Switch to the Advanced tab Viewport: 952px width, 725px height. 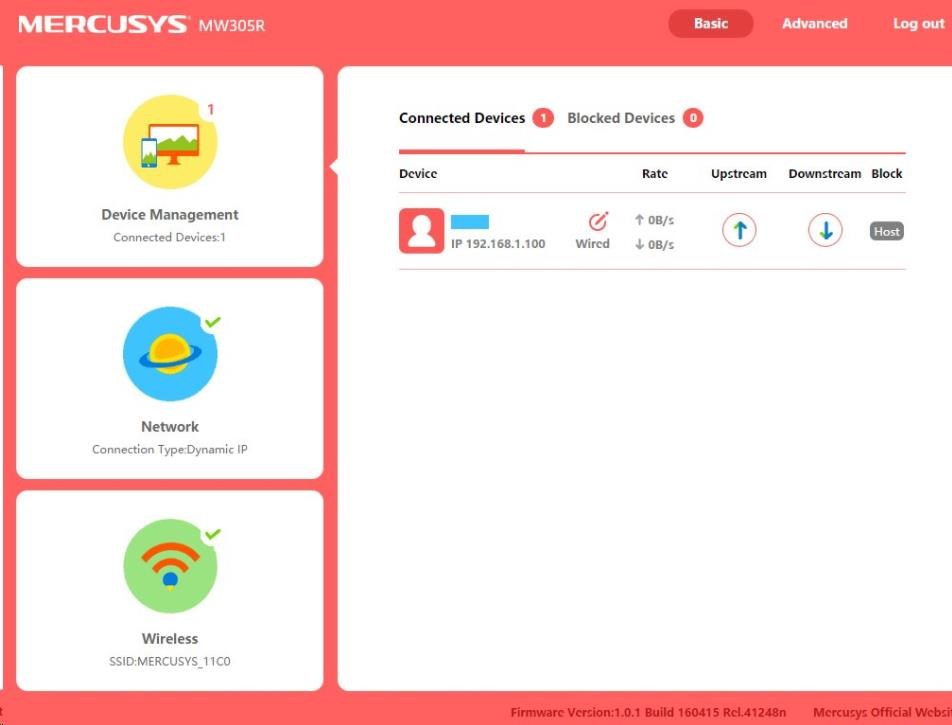814,24
